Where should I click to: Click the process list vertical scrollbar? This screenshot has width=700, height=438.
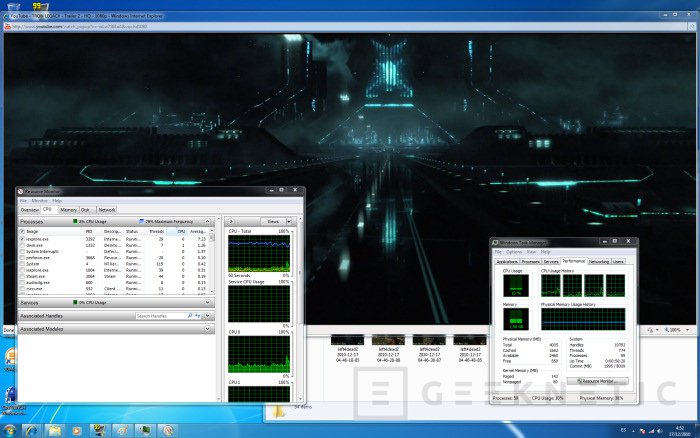pos(212,261)
